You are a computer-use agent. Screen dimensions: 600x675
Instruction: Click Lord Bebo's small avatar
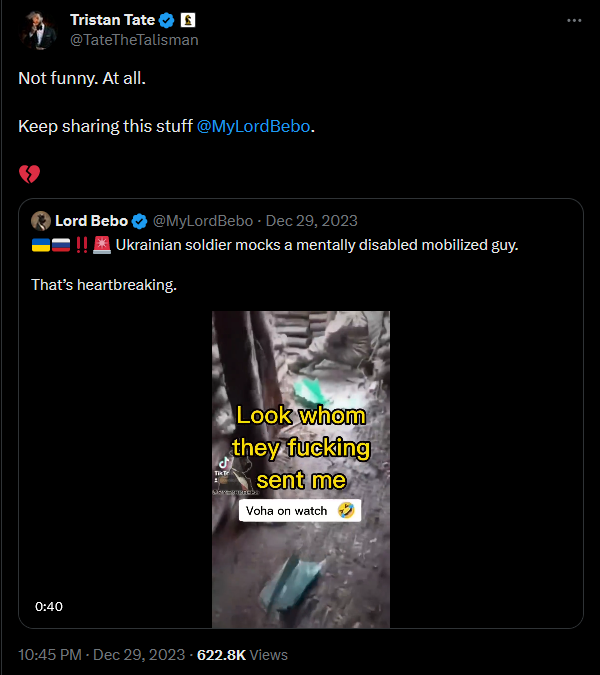click(41, 221)
